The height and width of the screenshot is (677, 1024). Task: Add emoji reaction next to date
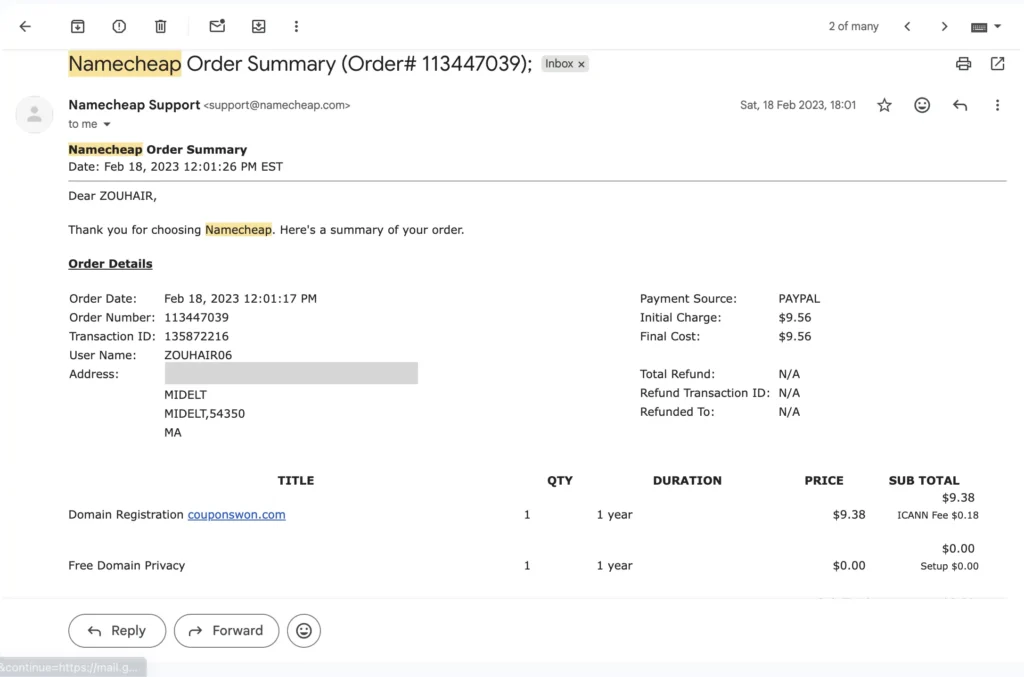pos(921,105)
